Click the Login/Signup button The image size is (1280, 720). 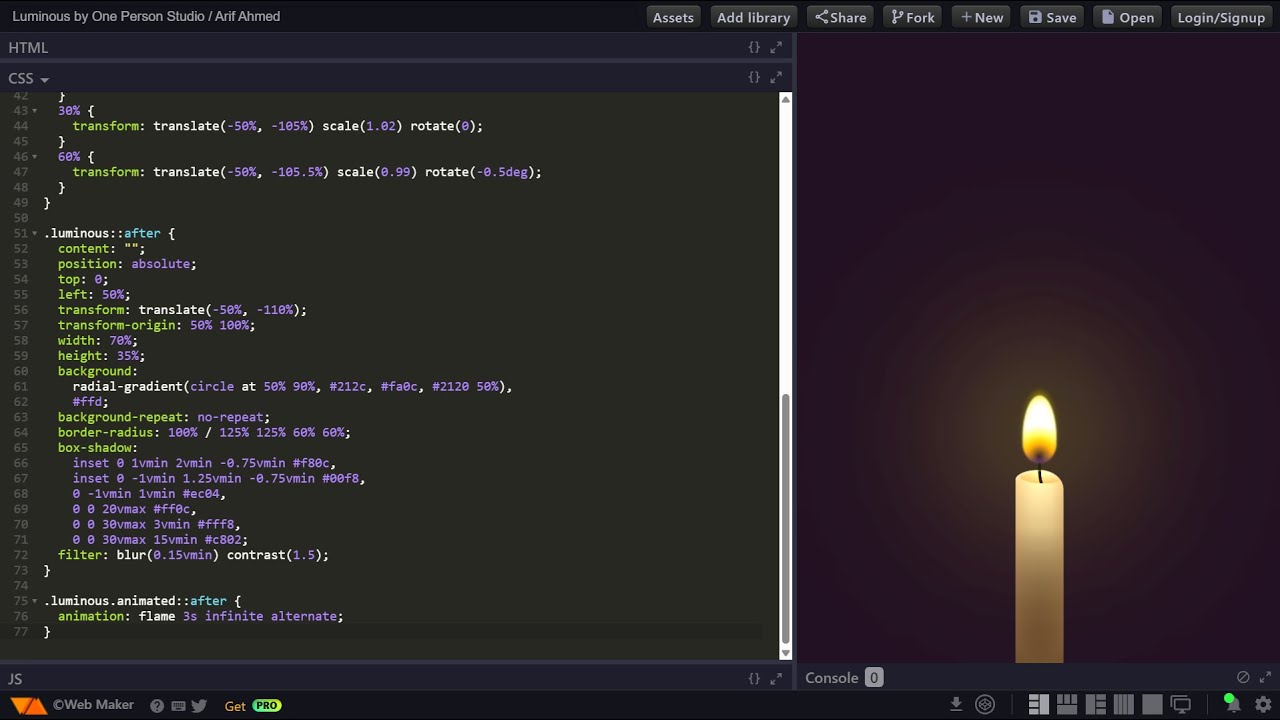[1221, 17]
